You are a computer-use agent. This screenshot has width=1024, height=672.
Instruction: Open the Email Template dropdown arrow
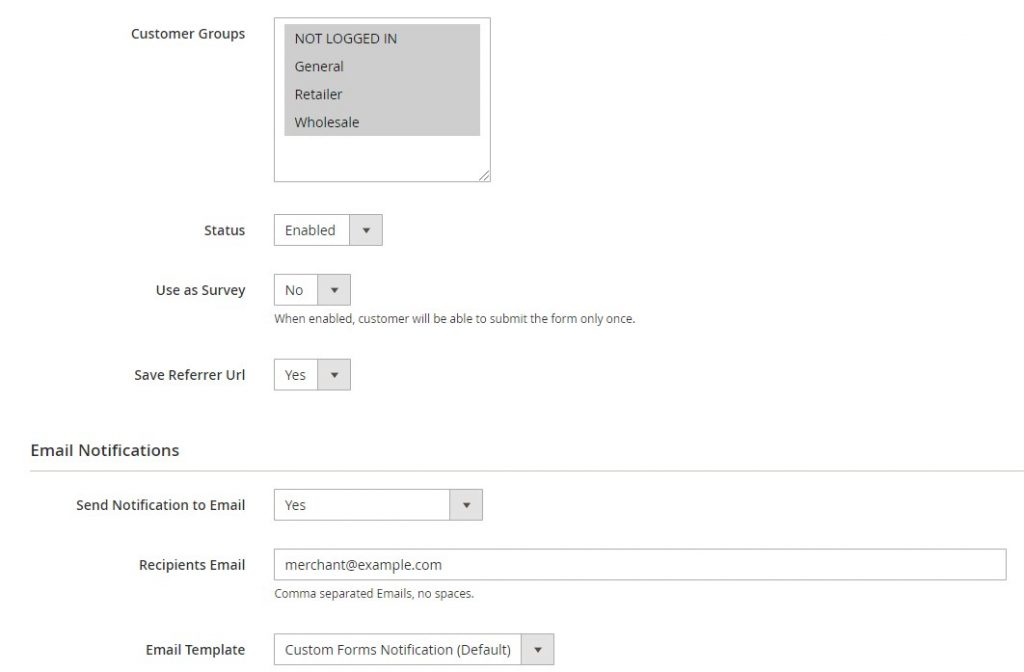[538, 649]
